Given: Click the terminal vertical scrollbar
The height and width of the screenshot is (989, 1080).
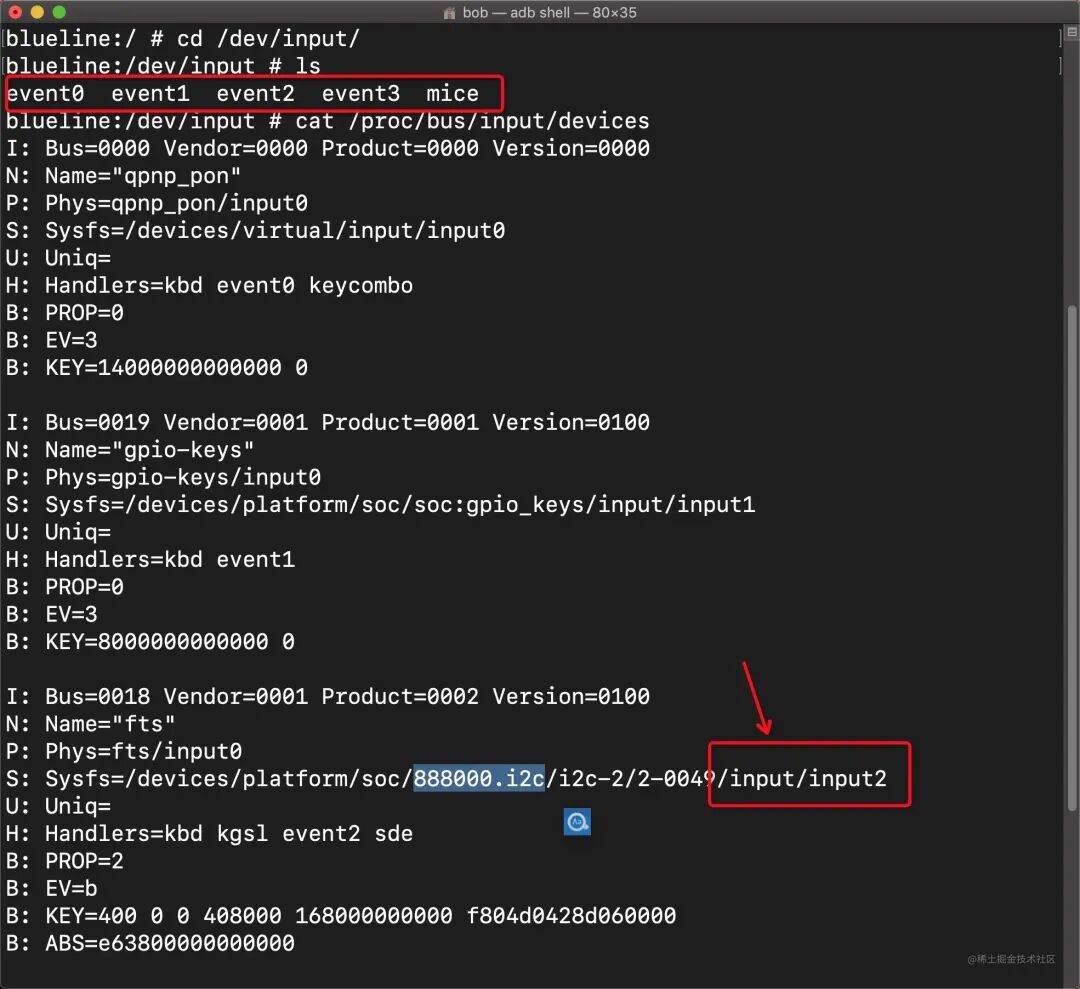Looking at the screenshot, I should [x=1072, y=558].
